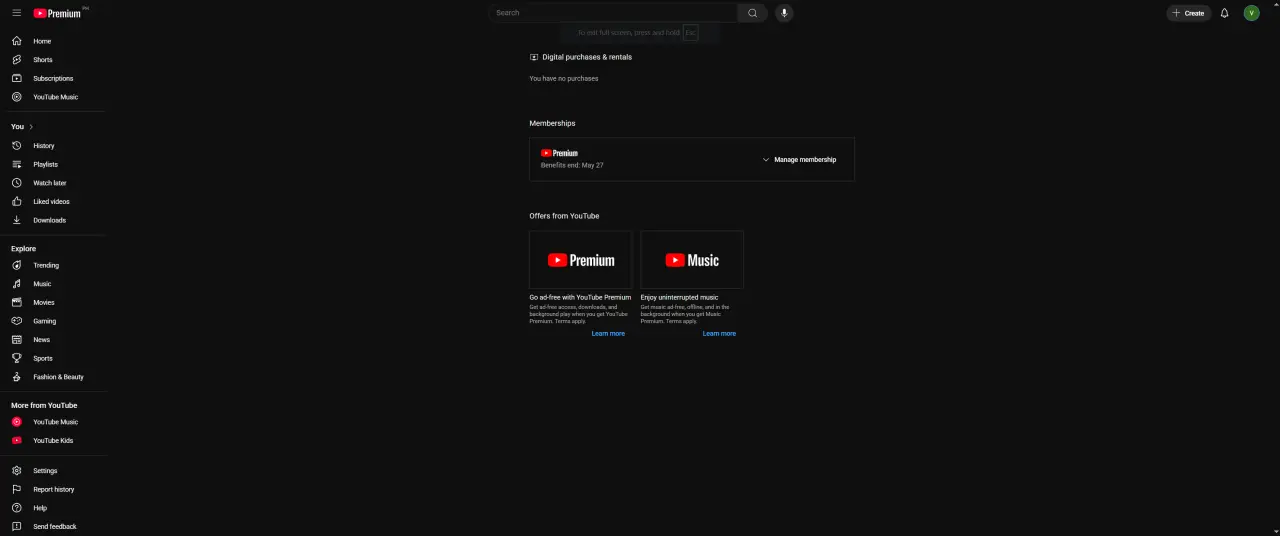
Task: Click the Settings gear icon
Action: 16,471
